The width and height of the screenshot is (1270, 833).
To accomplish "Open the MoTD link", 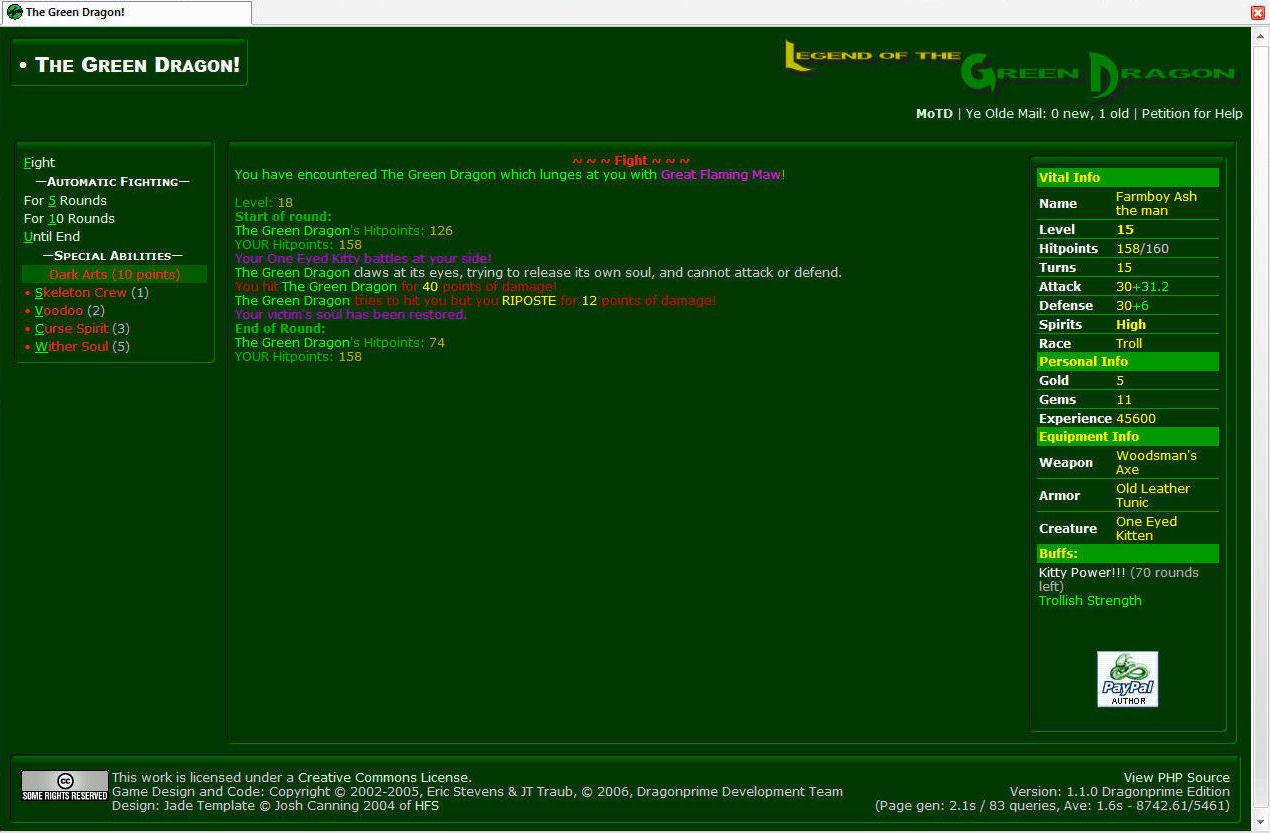I will (934, 114).
